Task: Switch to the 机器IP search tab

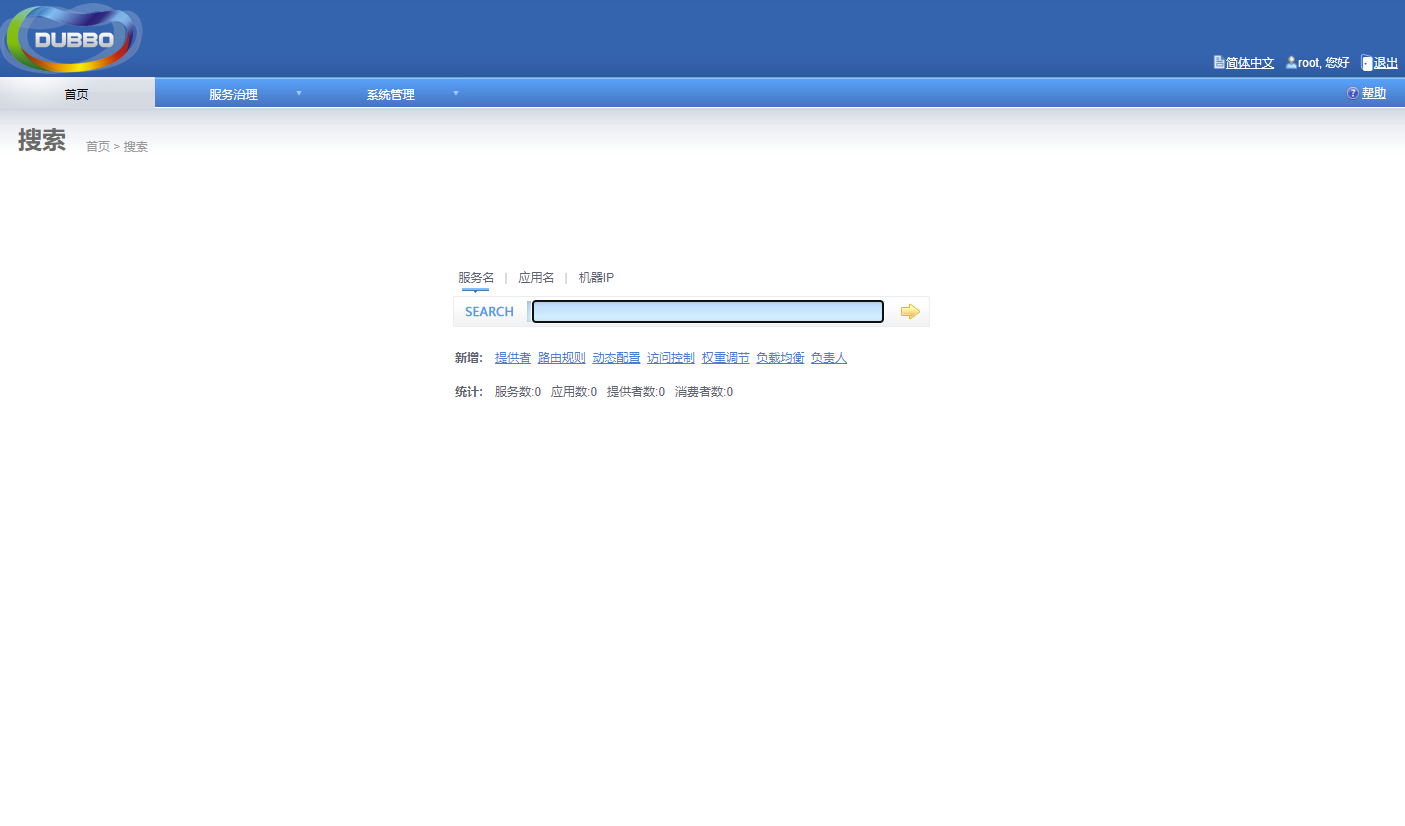Action: pyautogui.click(x=596, y=278)
